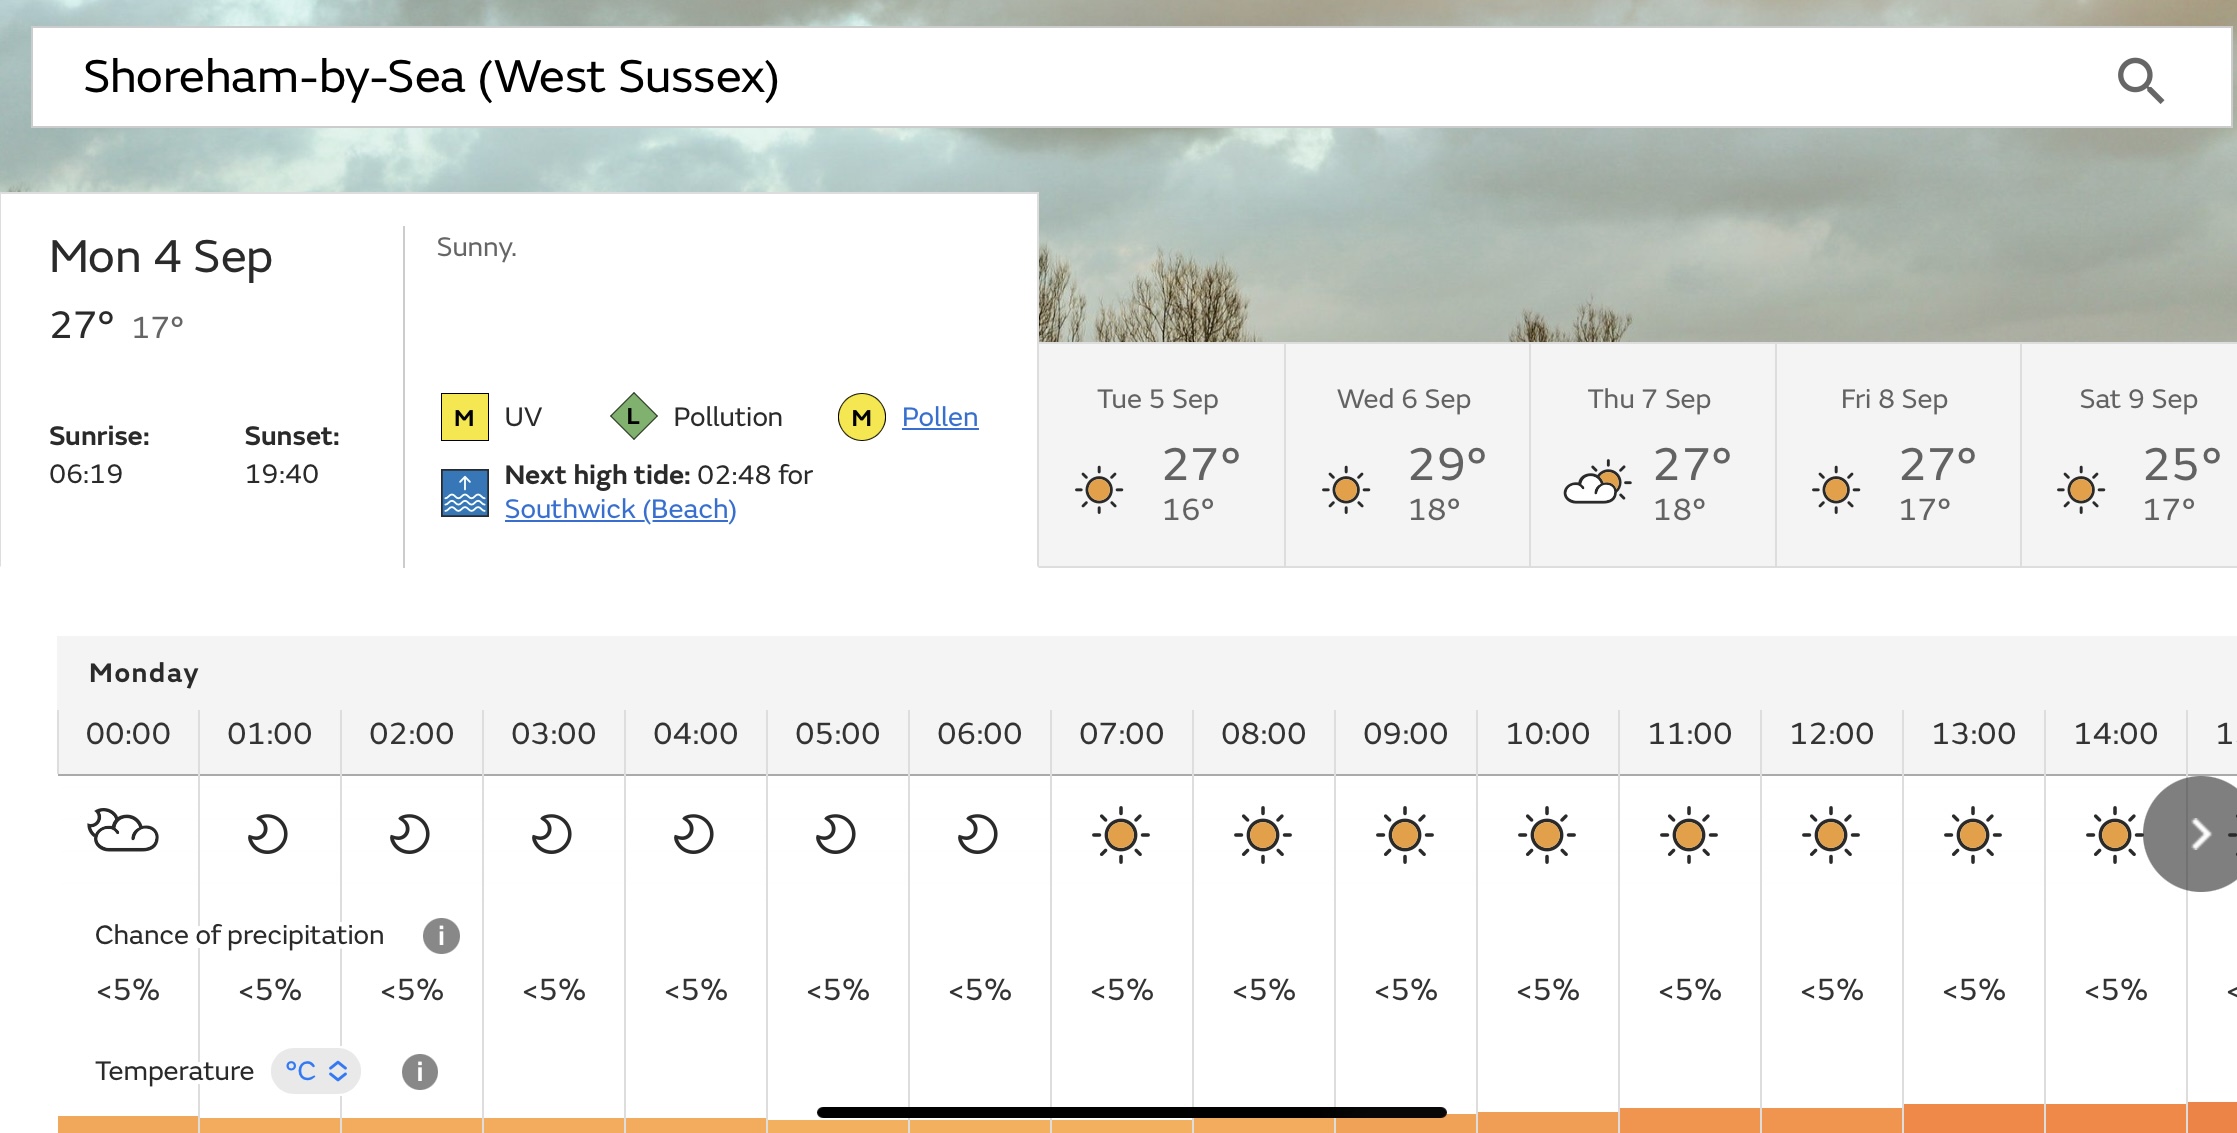Click the search magnifier icon
This screenshot has height=1133, width=2237.
pos(2140,80)
